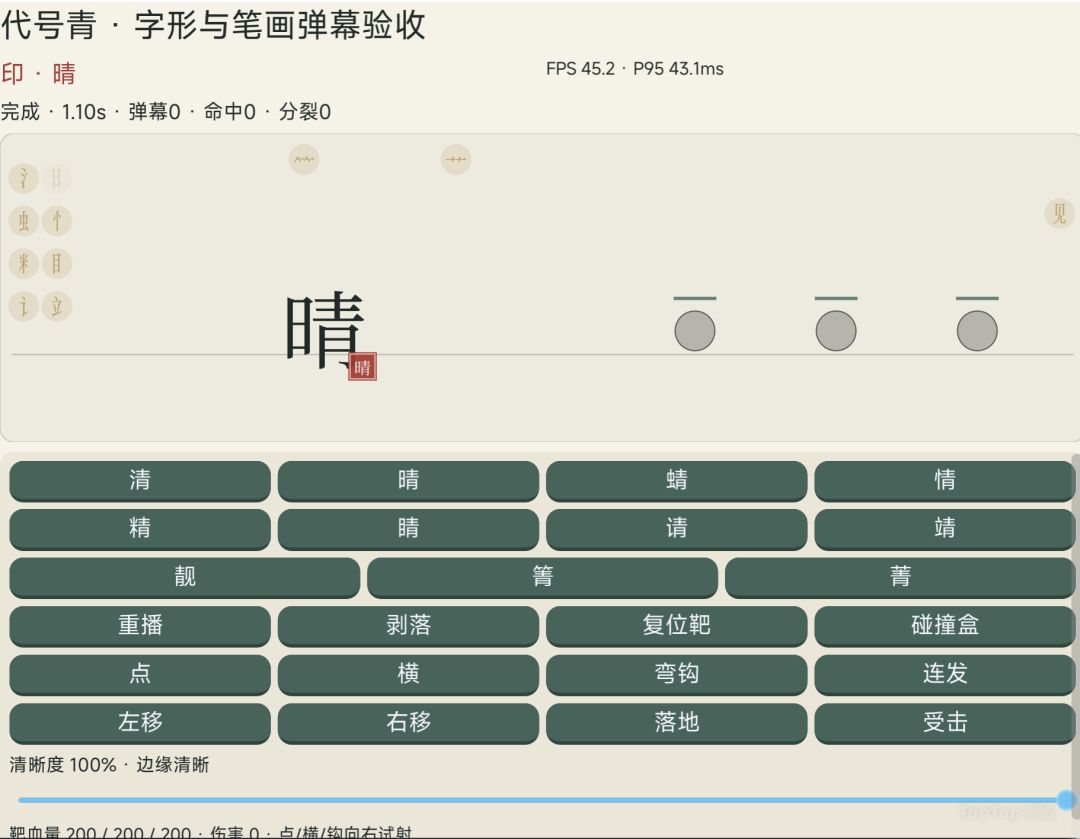Image resolution: width=1080 pixels, height=839 pixels.
Task: Select the 请 character button
Action: pyautogui.click(x=676, y=528)
